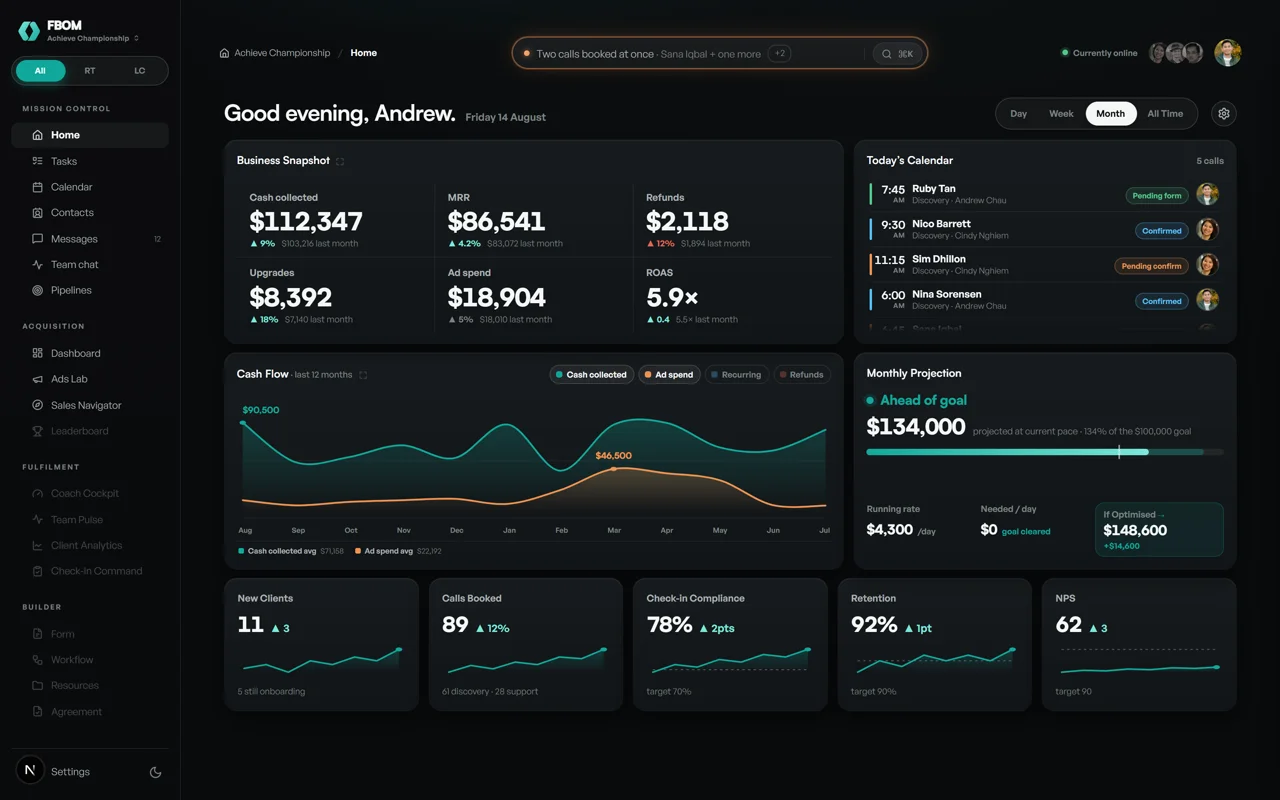
Task: Open Tasks from the sidebar
Action: tap(90, 161)
